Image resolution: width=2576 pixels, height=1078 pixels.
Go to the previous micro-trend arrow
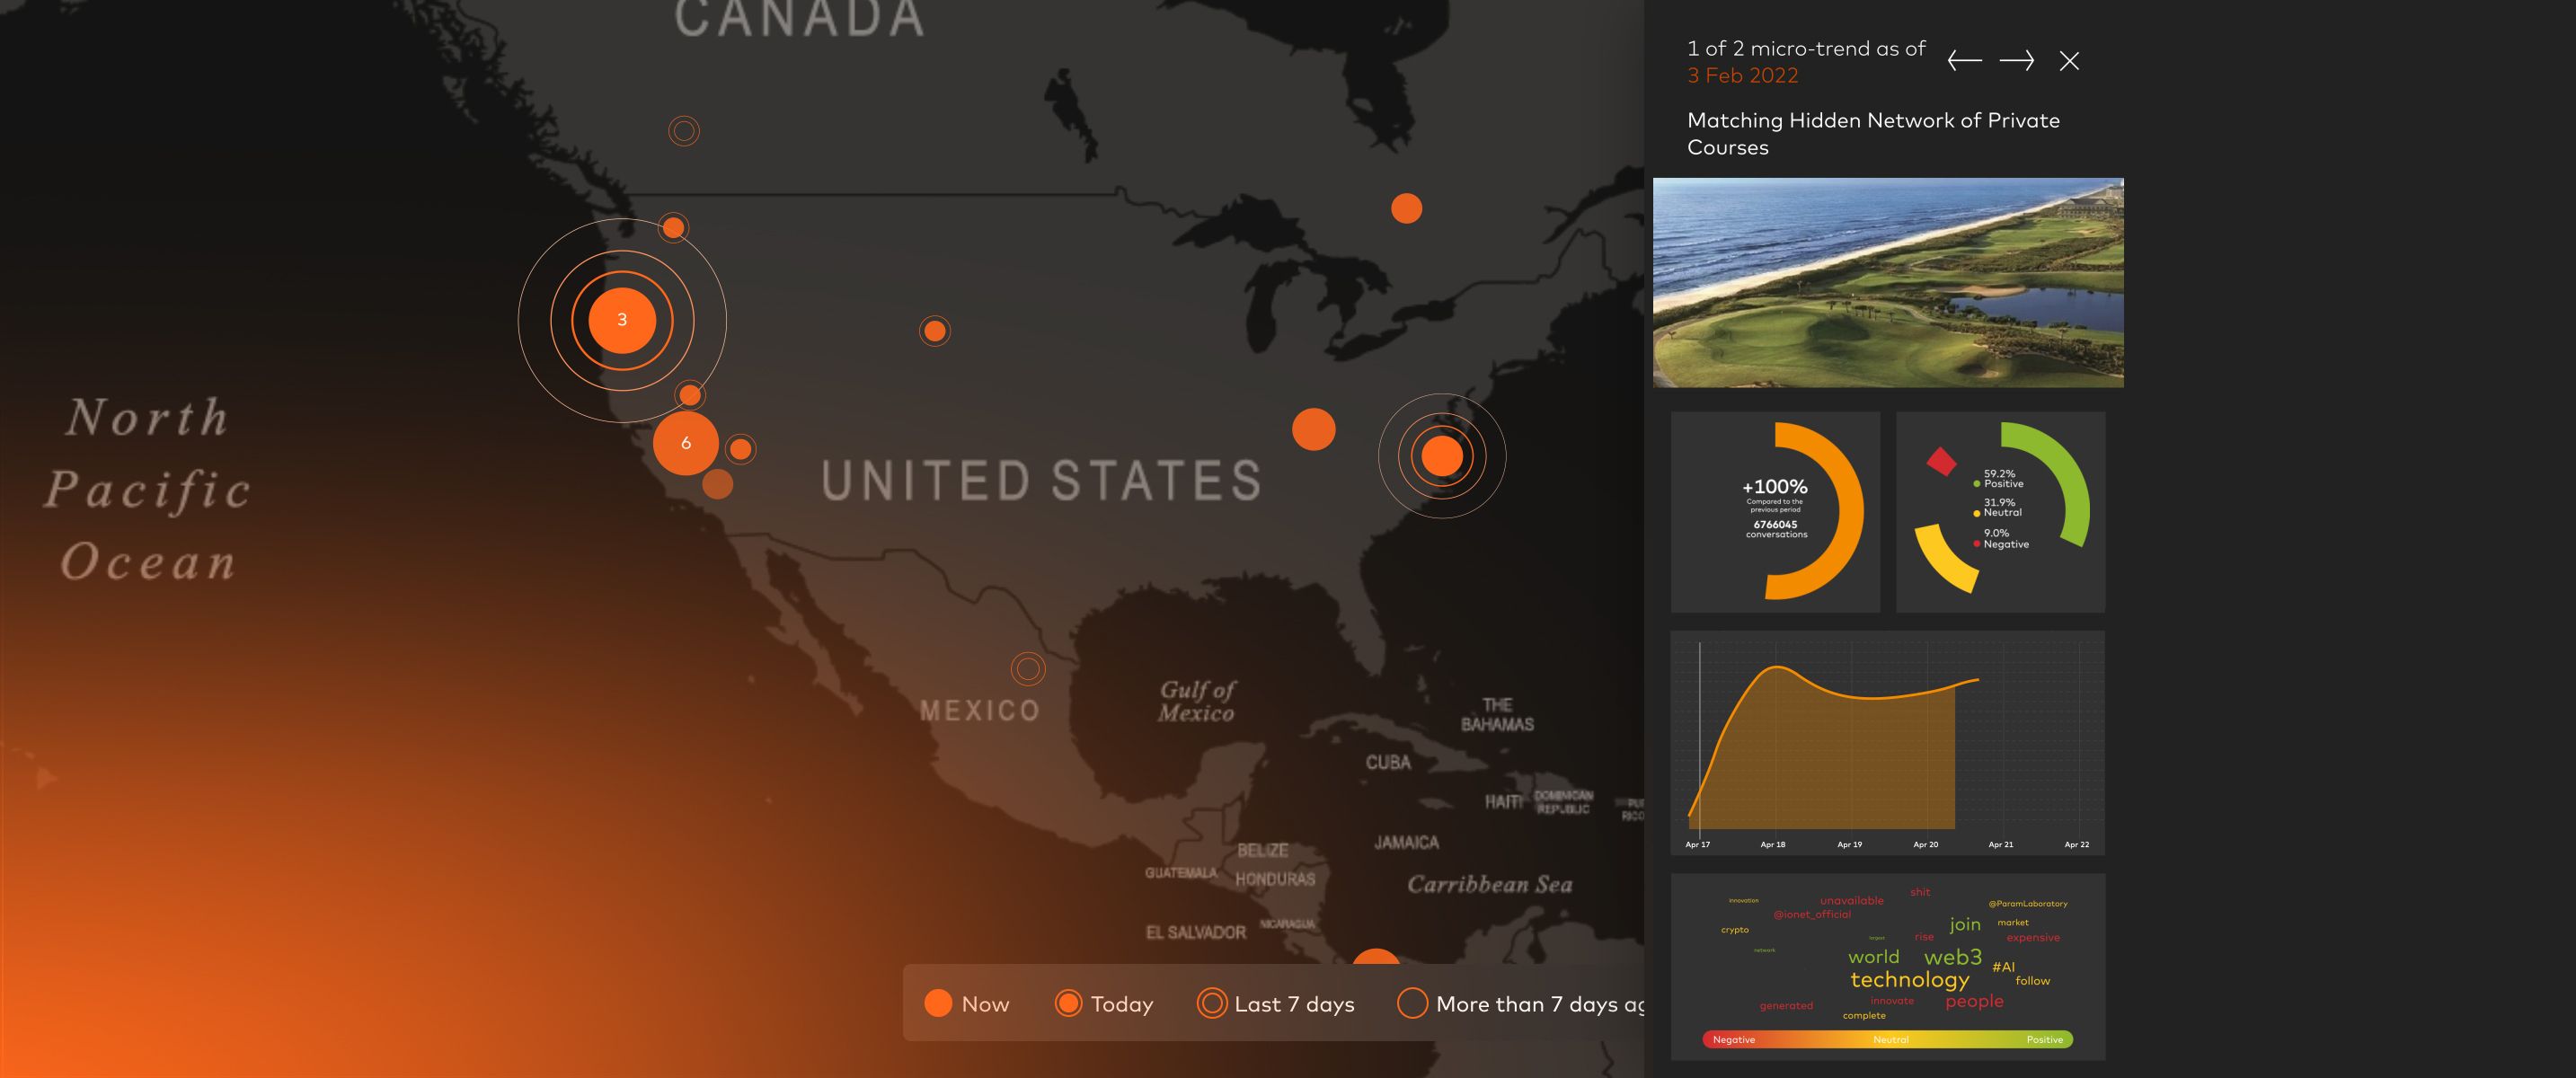coord(1964,61)
